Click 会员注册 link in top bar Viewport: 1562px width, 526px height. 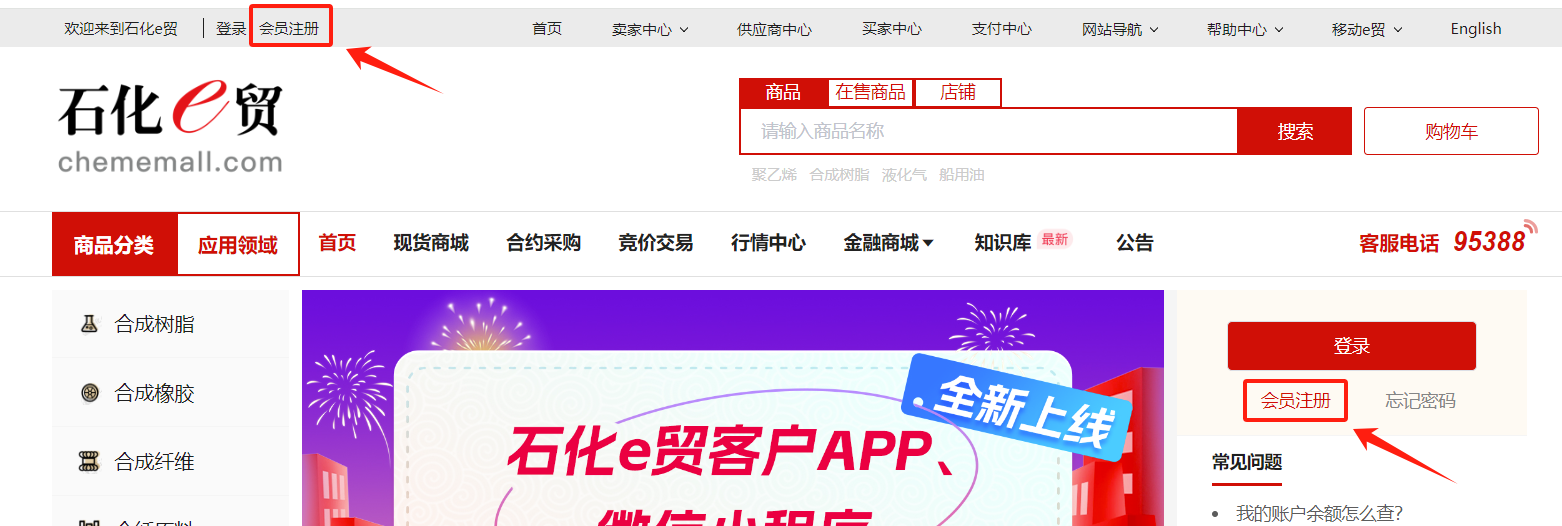point(289,29)
